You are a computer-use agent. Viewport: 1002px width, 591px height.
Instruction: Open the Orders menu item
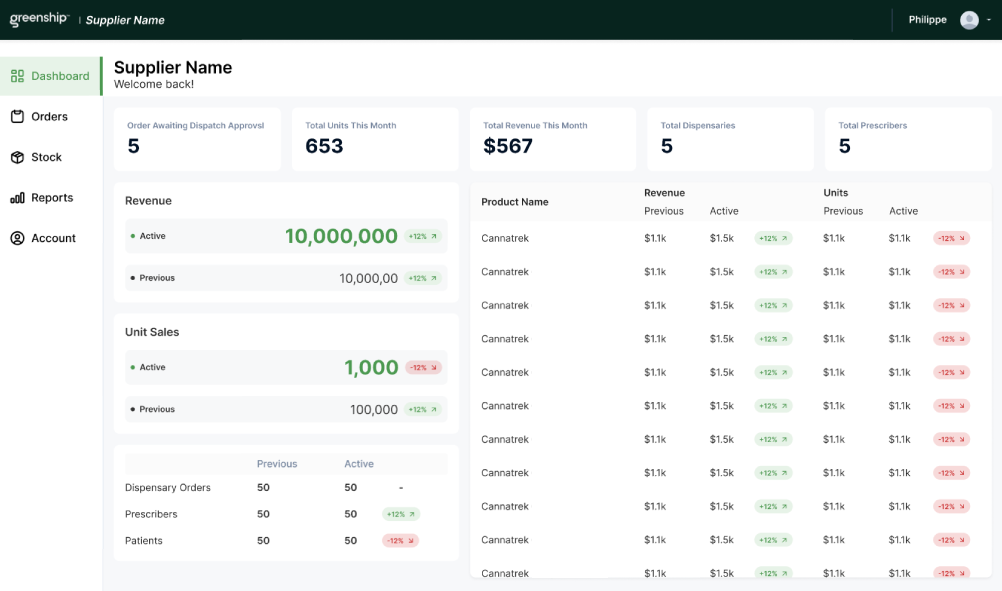(49, 117)
